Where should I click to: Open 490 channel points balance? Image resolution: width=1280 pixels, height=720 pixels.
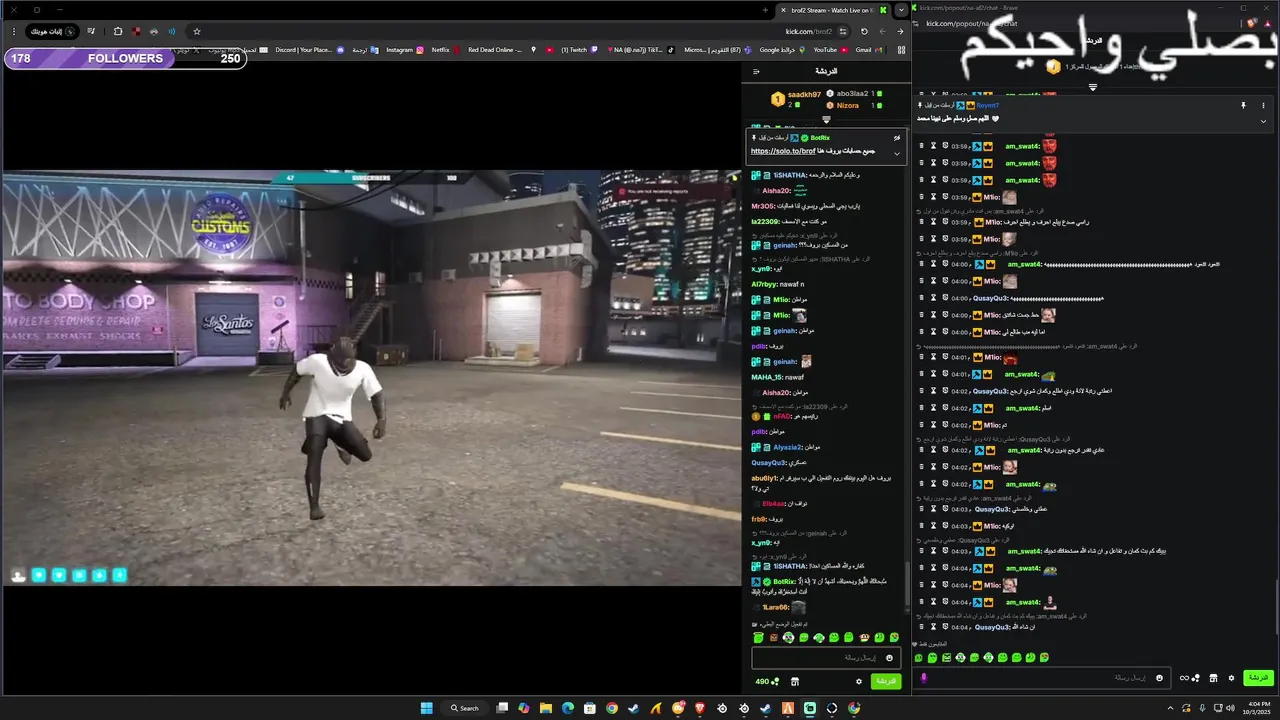767,681
